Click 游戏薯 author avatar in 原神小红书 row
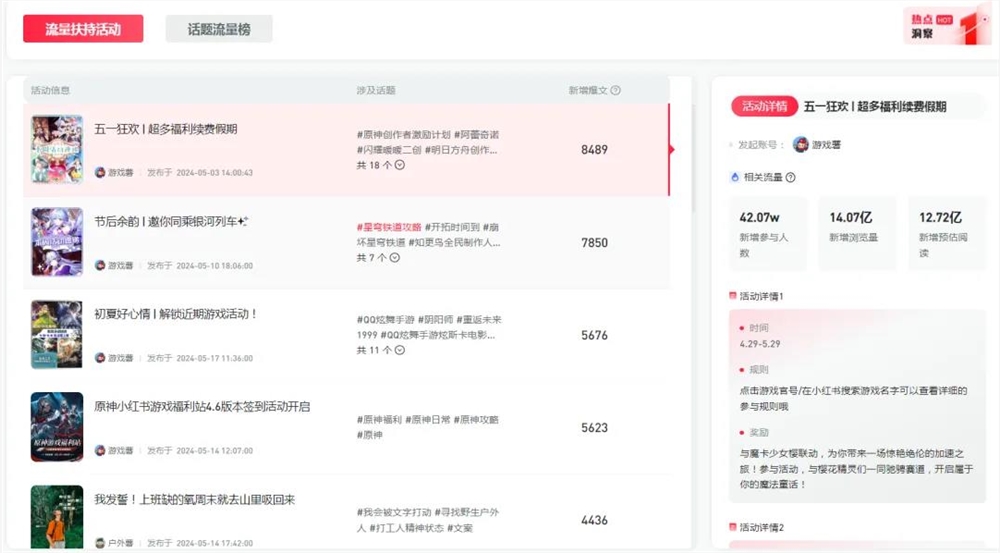The height and width of the screenshot is (553, 1000). (99, 450)
